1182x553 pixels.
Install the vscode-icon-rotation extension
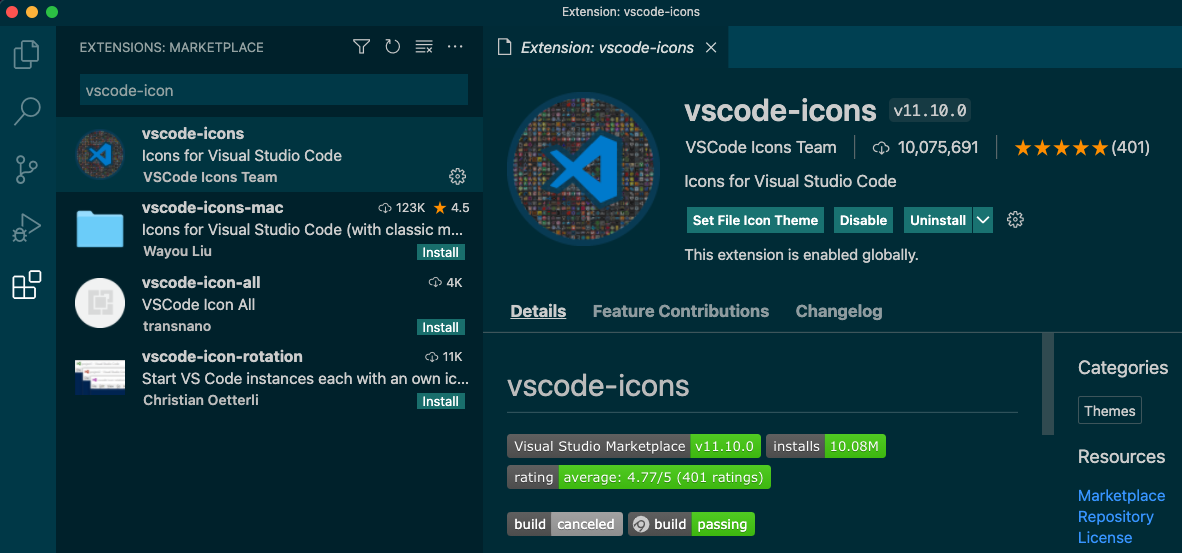(441, 401)
